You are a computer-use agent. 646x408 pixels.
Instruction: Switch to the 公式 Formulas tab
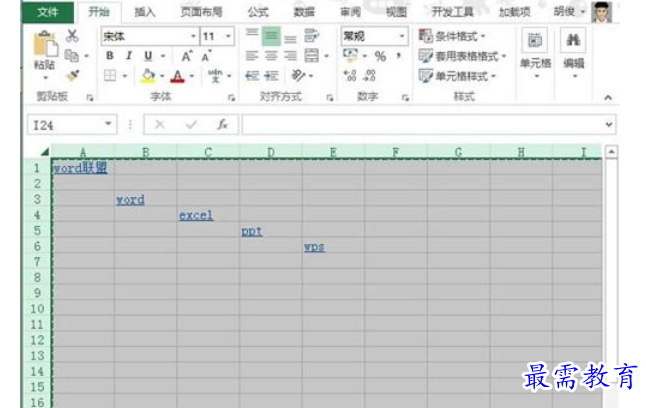pos(258,12)
